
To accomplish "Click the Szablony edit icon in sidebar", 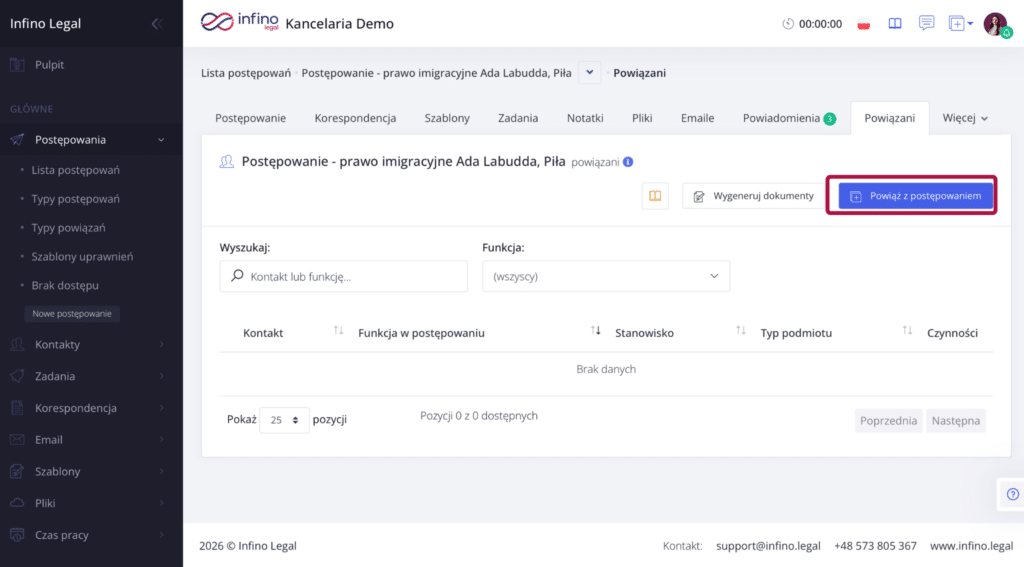I will 18,471.
